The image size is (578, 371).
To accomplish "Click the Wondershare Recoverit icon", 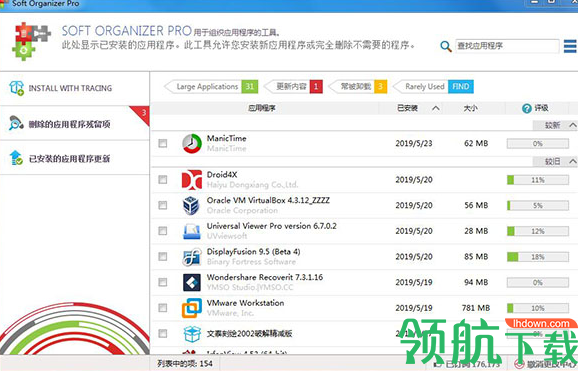I will 192,282.
